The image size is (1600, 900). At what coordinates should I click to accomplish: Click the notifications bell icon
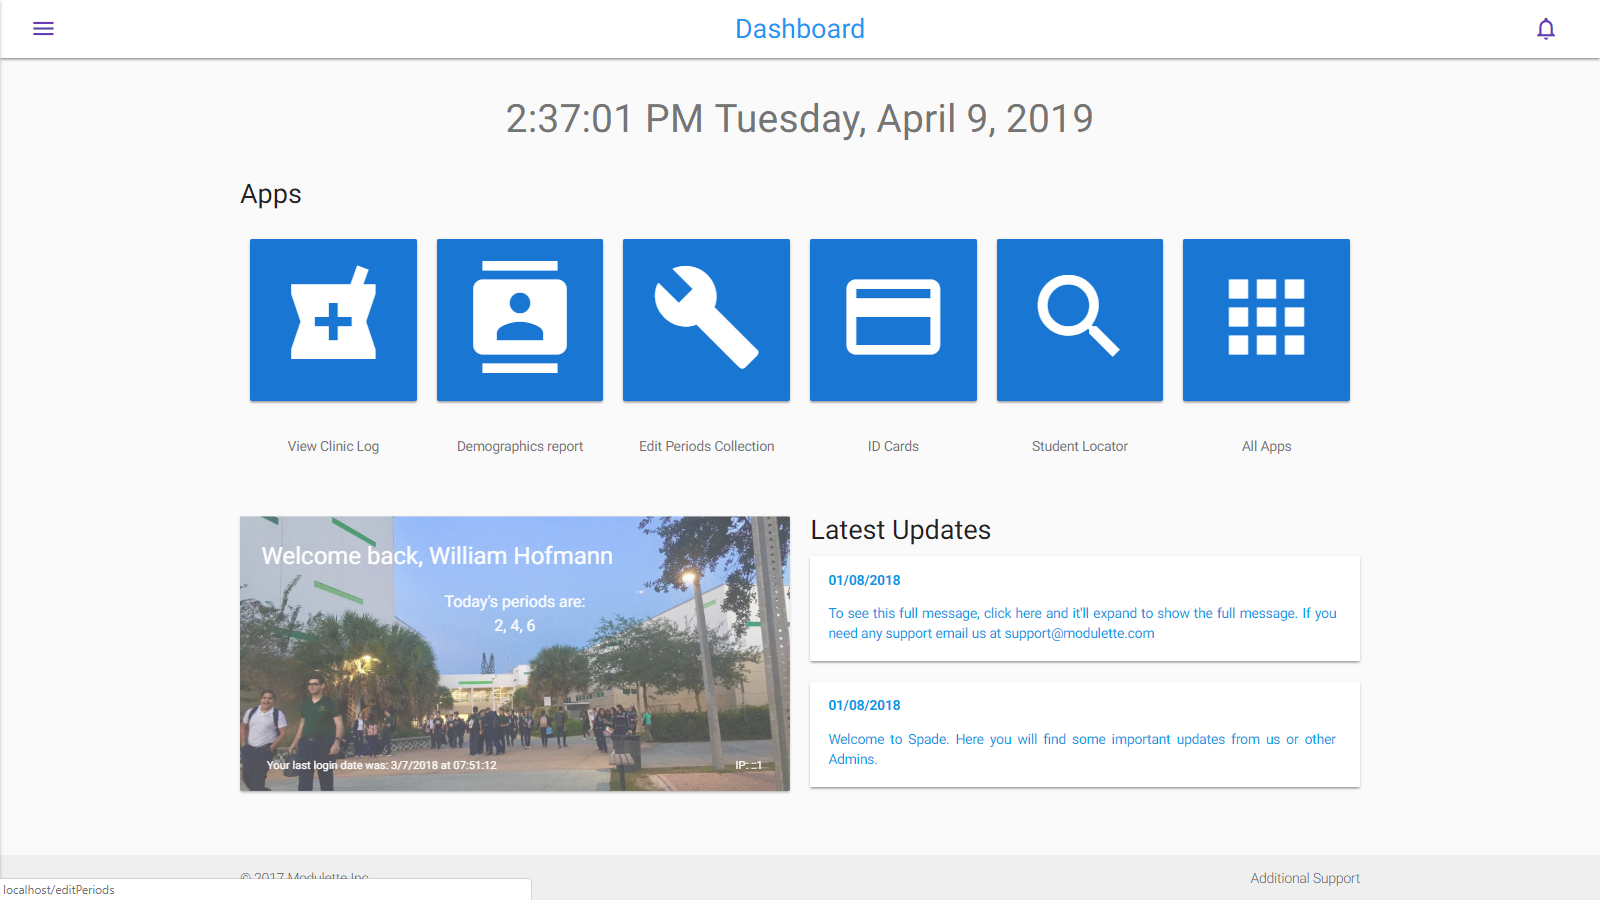[1545, 29]
